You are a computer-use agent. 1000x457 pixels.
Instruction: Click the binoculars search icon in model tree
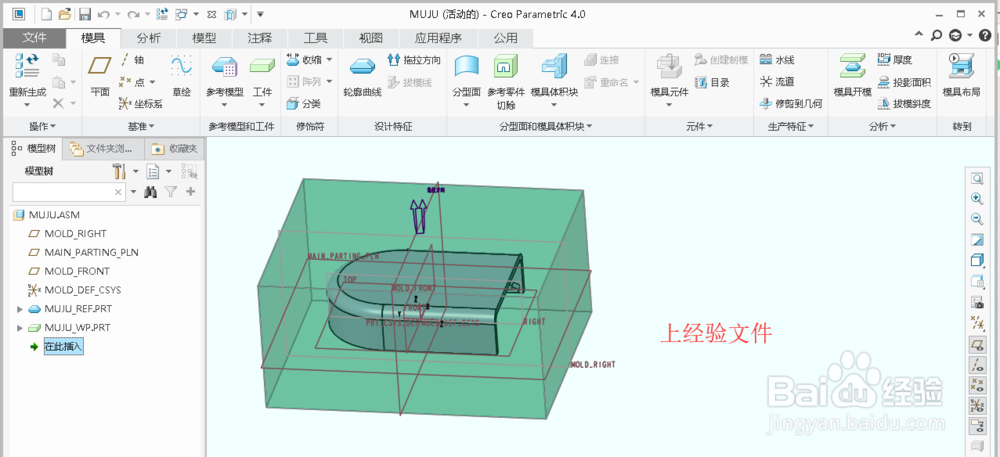(x=151, y=191)
